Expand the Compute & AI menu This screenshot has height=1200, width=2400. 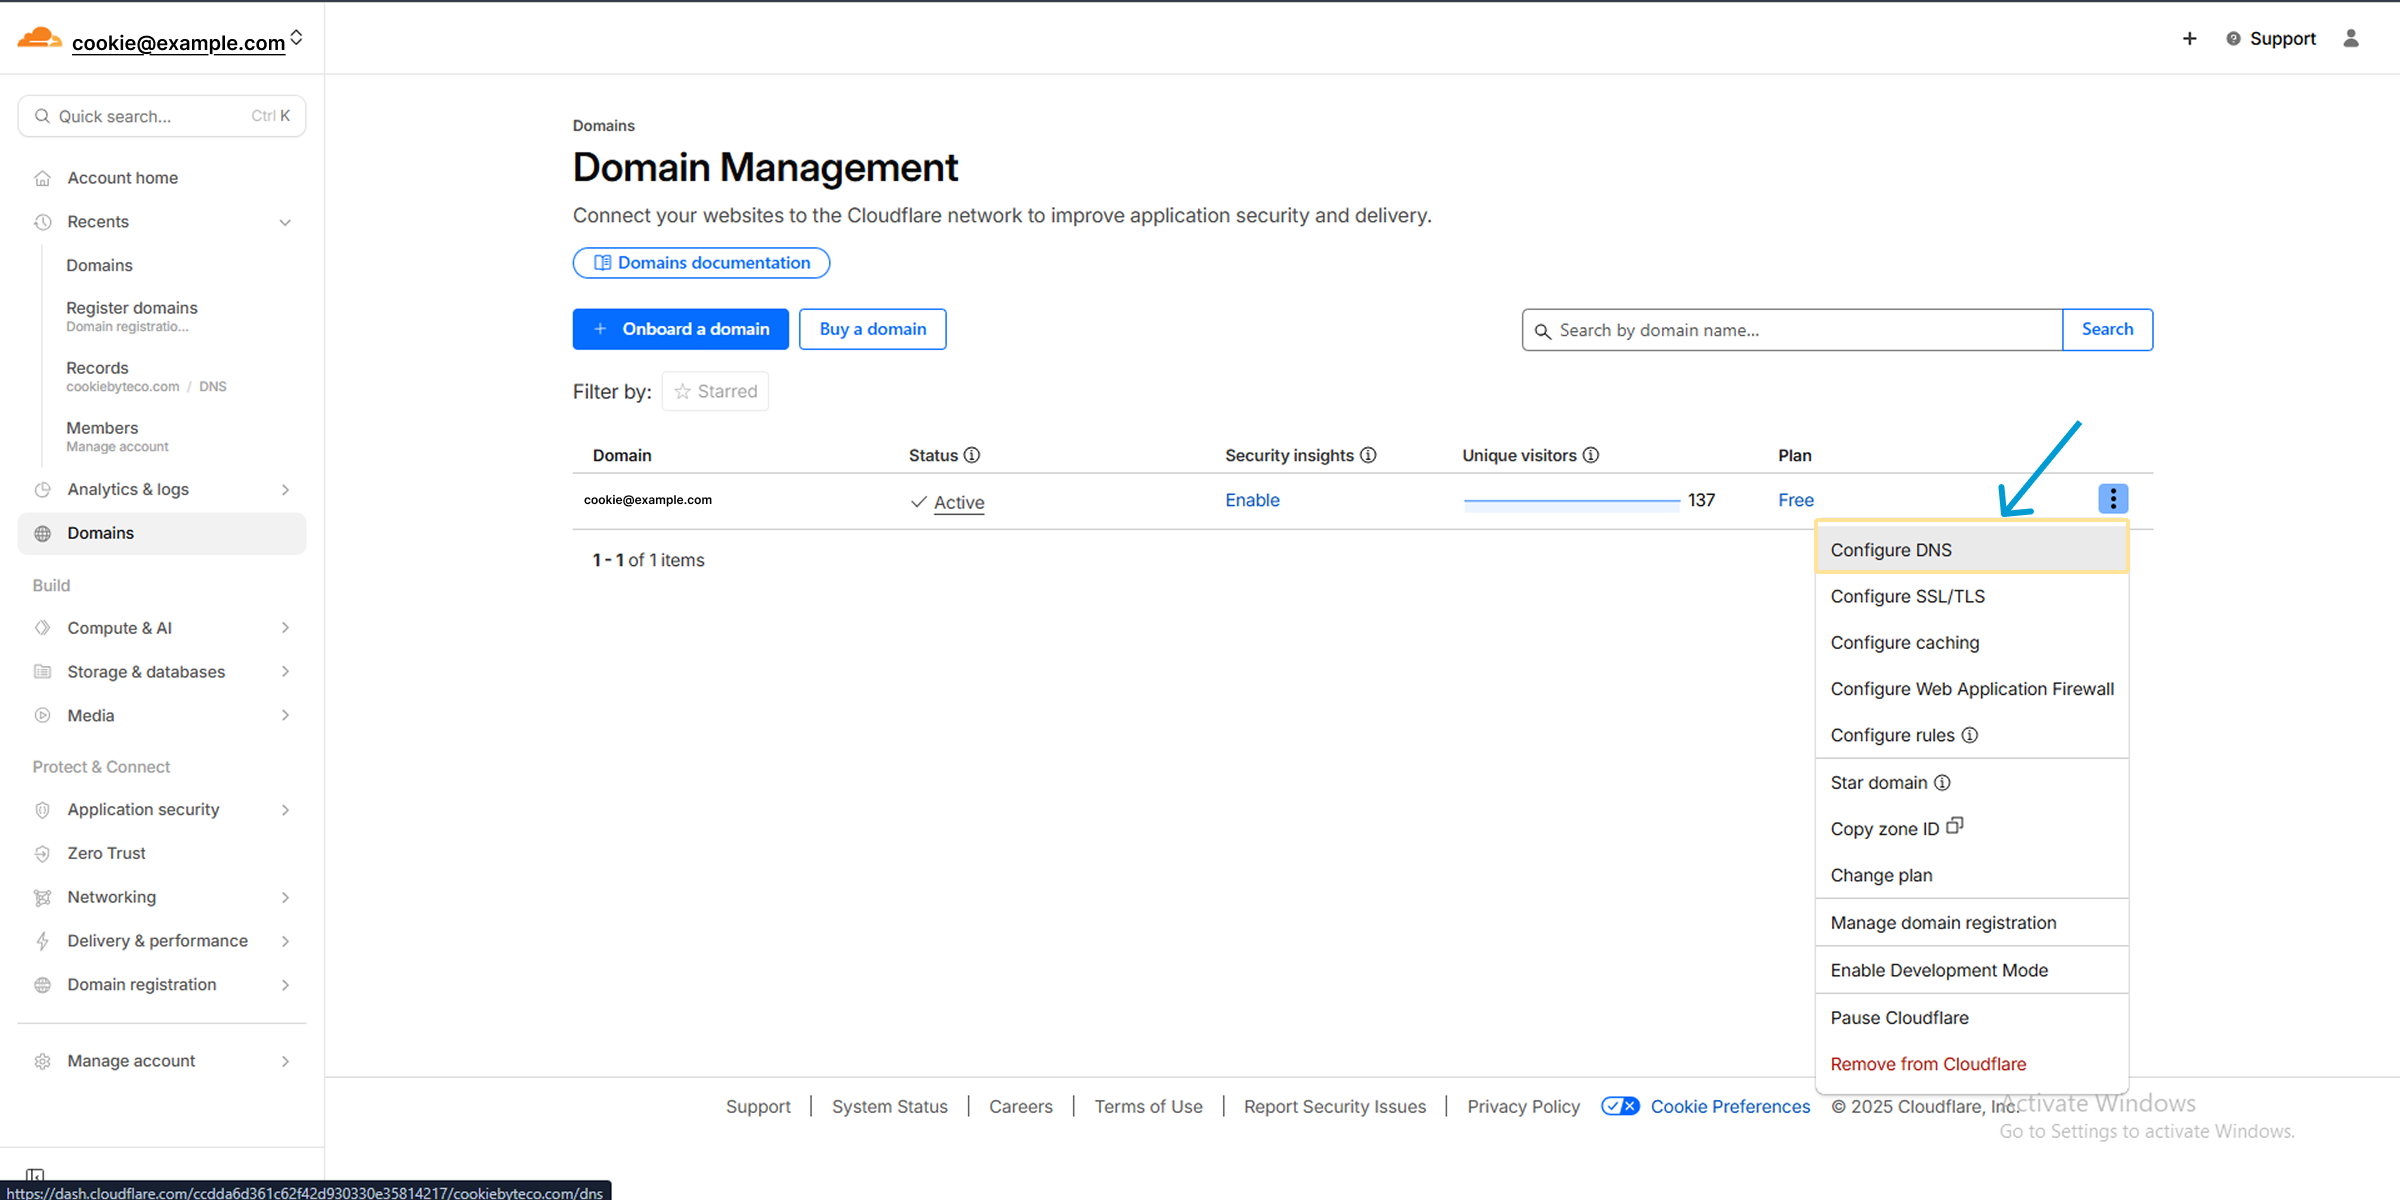(x=285, y=628)
